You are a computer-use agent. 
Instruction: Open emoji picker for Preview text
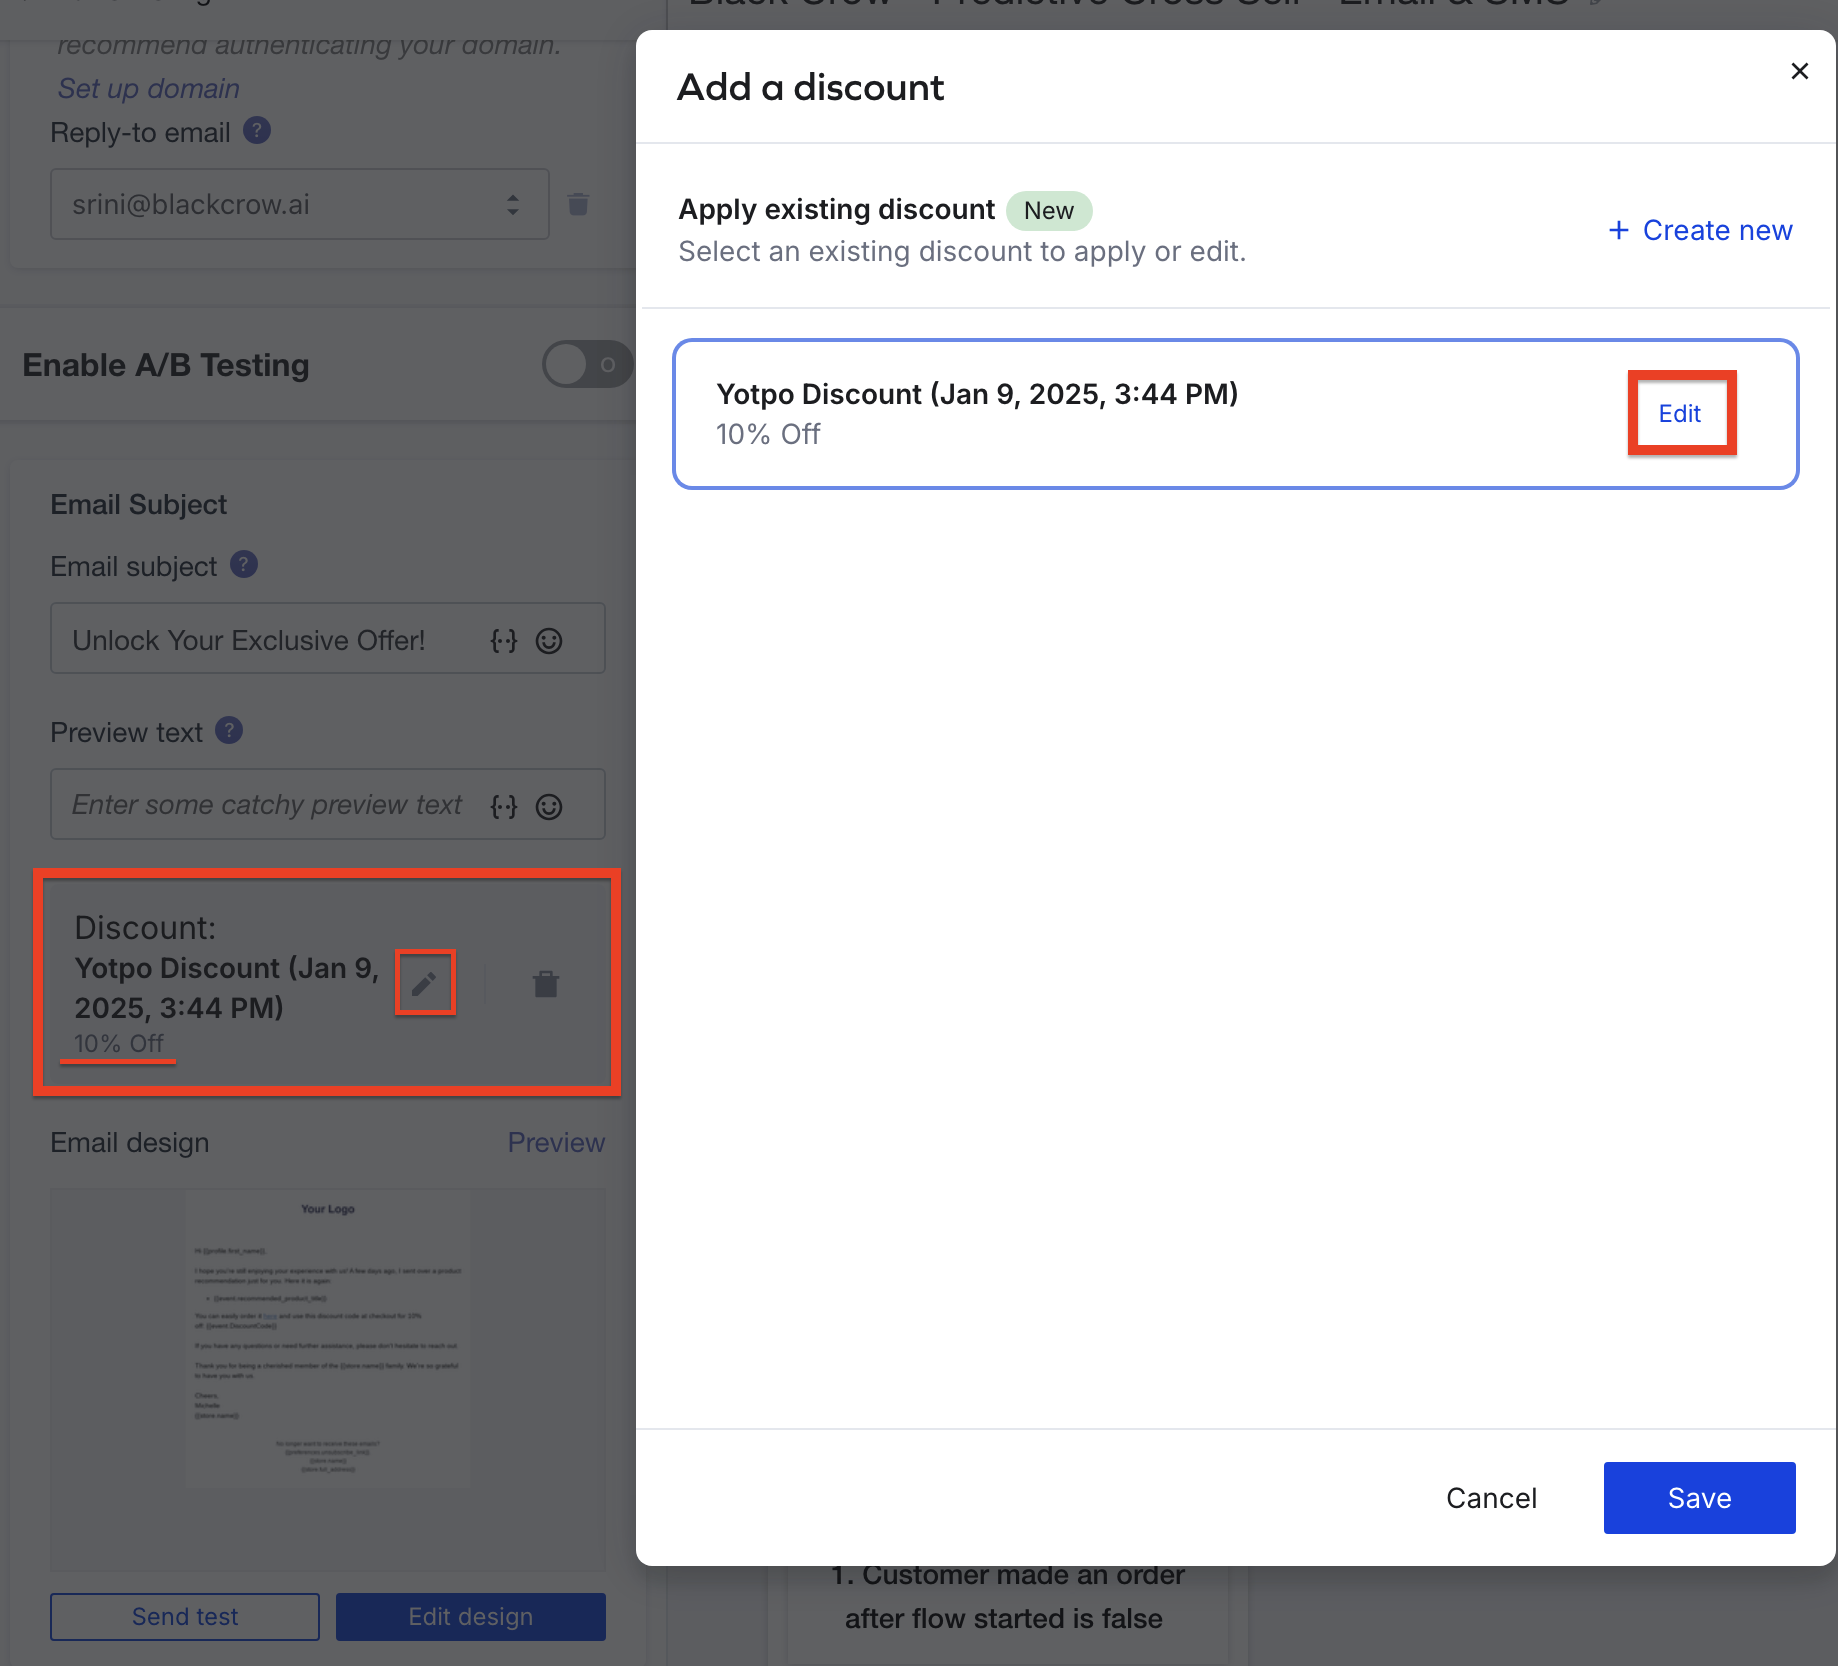(x=549, y=807)
